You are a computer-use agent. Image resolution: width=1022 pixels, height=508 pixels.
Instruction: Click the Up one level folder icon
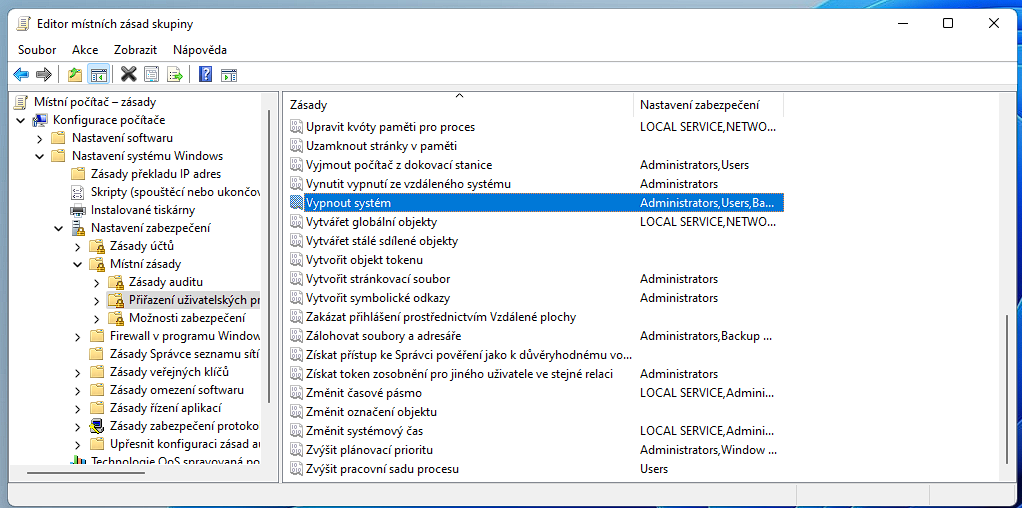(x=75, y=74)
